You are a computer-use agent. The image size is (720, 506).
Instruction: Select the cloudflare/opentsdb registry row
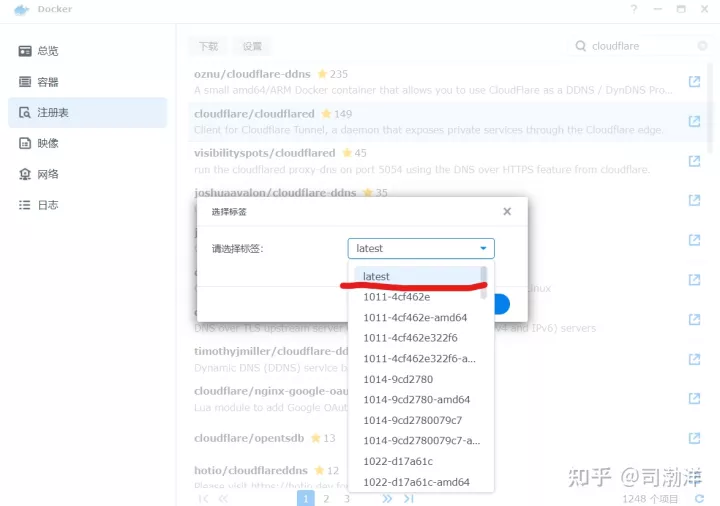click(x=448, y=438)
